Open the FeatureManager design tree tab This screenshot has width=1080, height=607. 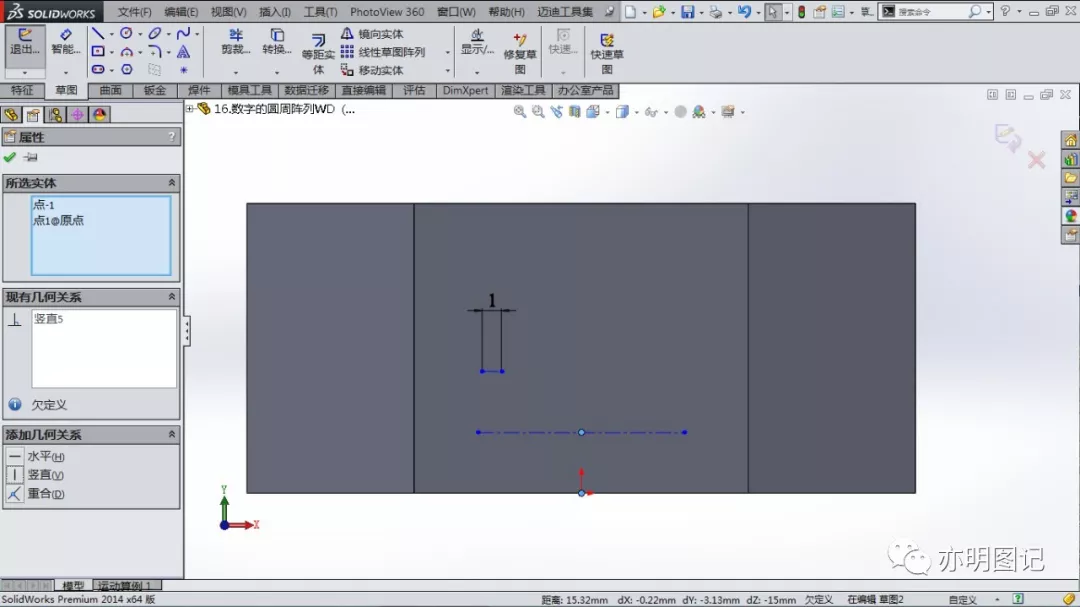11,114
